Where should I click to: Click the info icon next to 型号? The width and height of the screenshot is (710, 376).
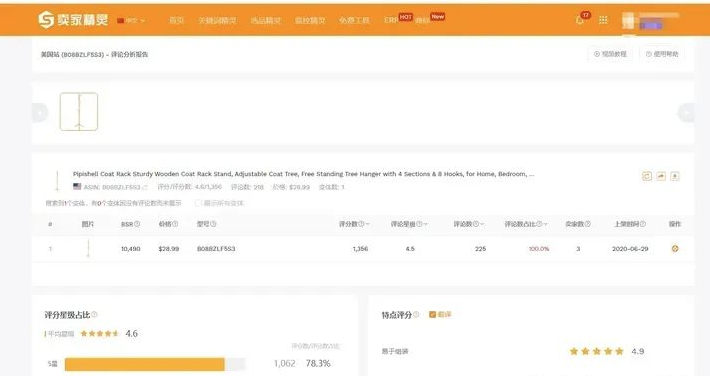tap(213, 224)
